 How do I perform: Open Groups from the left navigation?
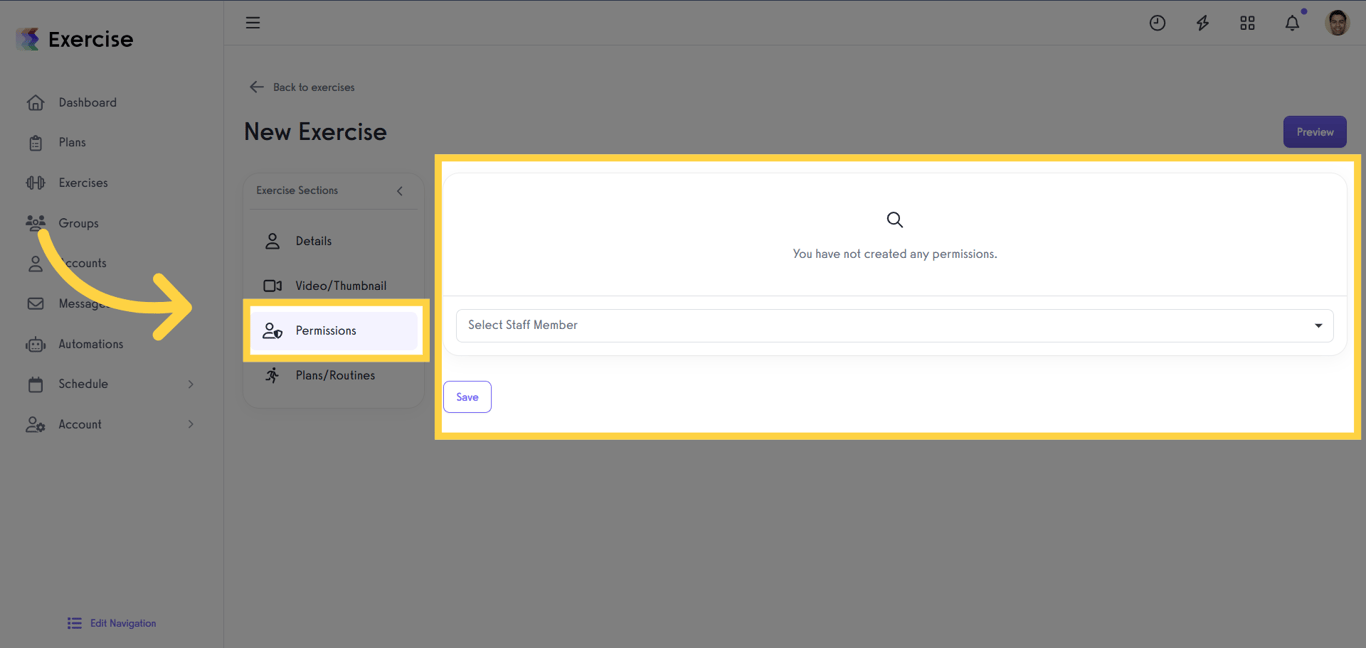[x=80, y=222]
